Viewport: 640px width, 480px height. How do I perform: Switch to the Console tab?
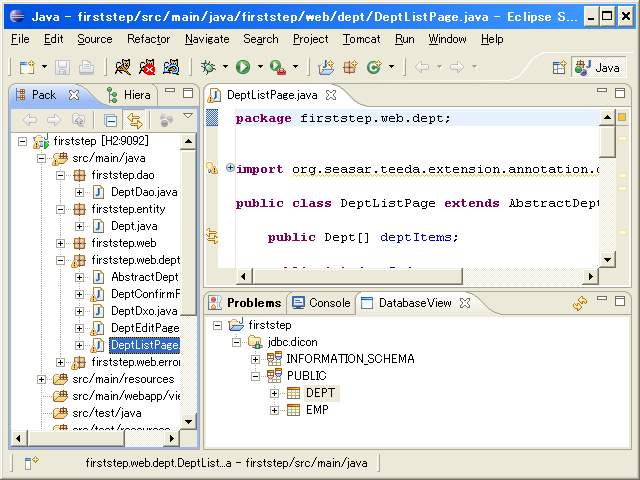321,303
